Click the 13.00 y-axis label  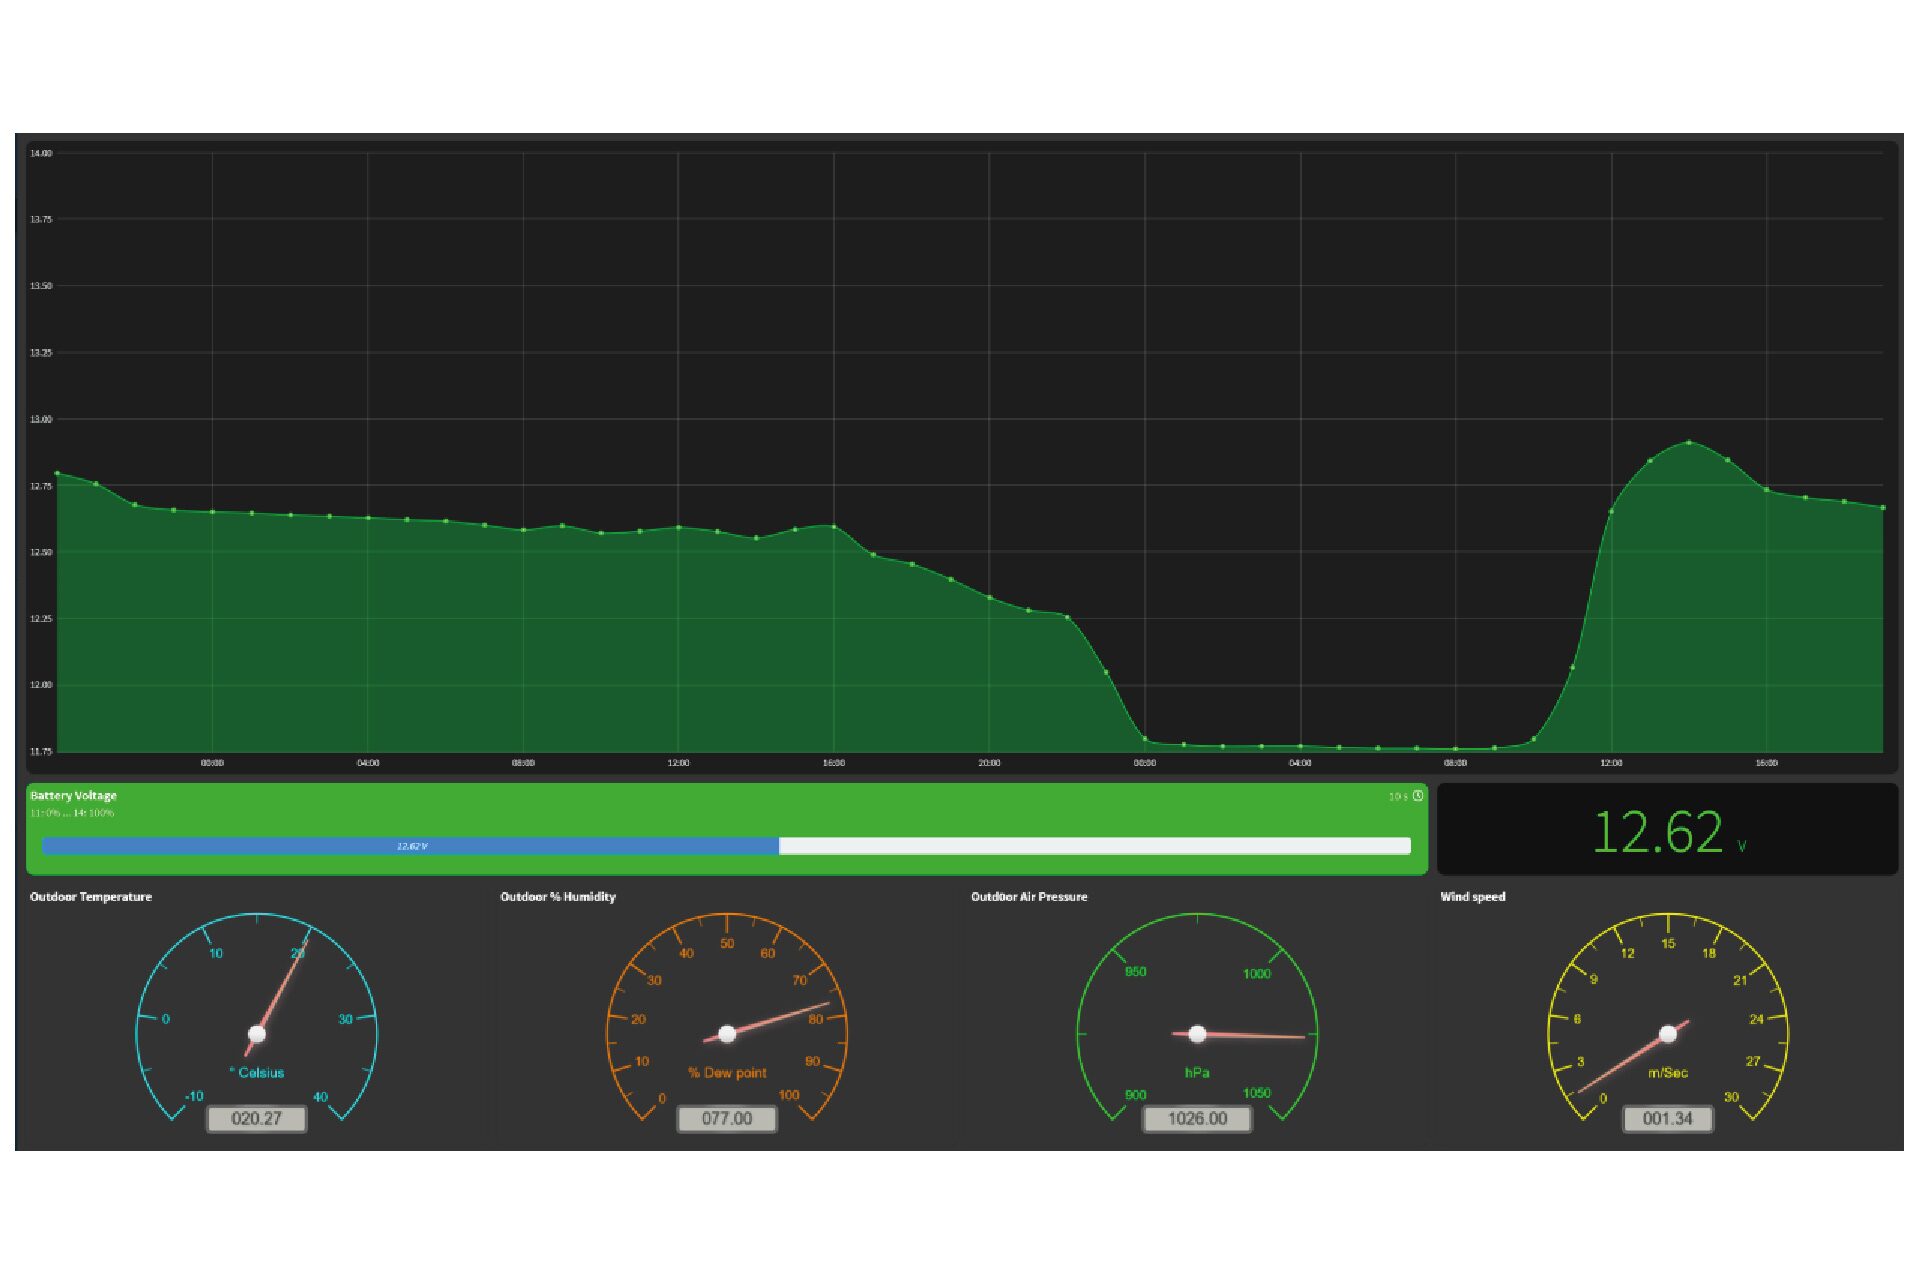[40, 419]
